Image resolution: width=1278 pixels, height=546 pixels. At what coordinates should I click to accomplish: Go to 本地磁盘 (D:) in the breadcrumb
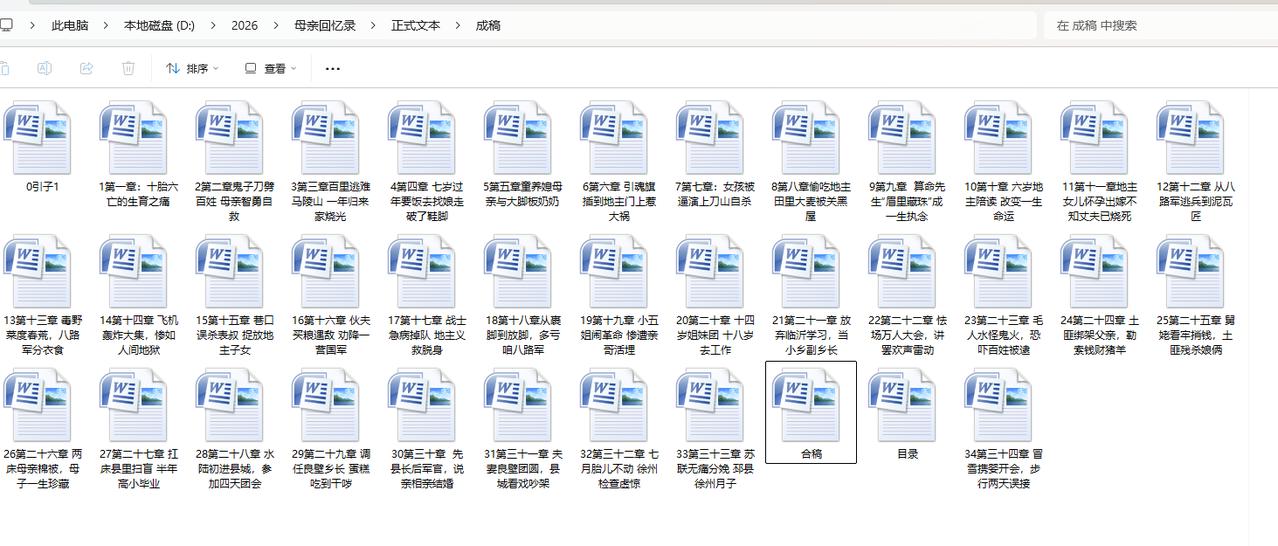coord(159,25)
